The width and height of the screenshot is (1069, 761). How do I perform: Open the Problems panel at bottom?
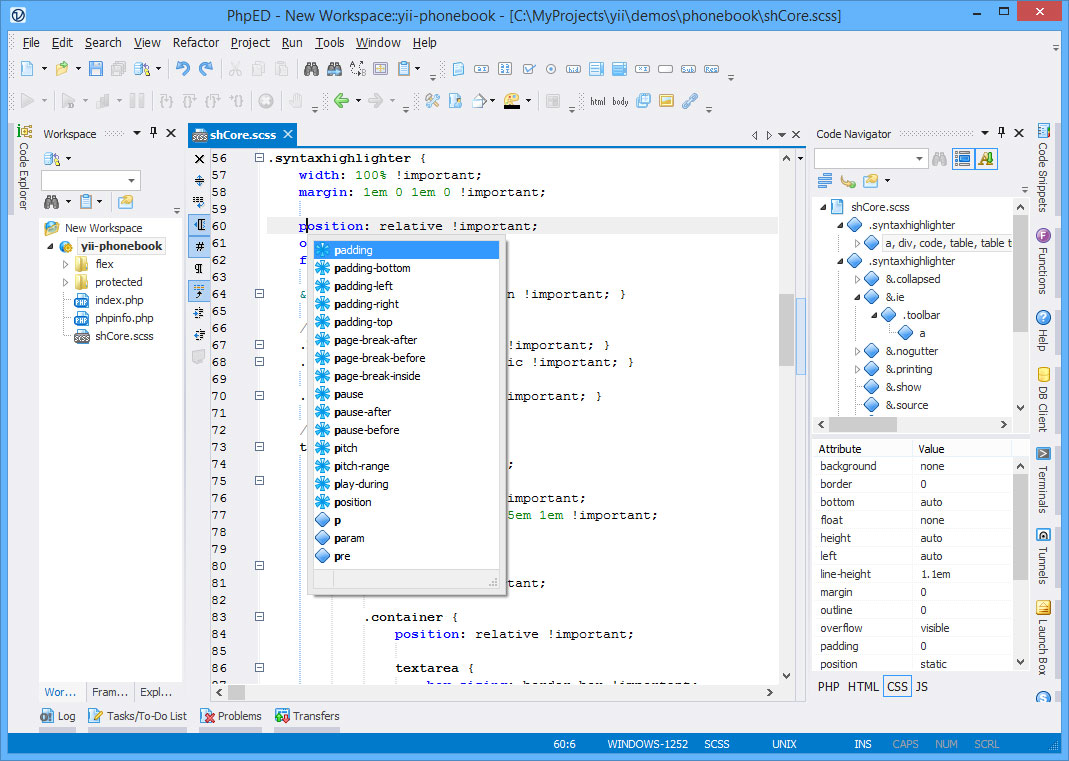point(230,716)
